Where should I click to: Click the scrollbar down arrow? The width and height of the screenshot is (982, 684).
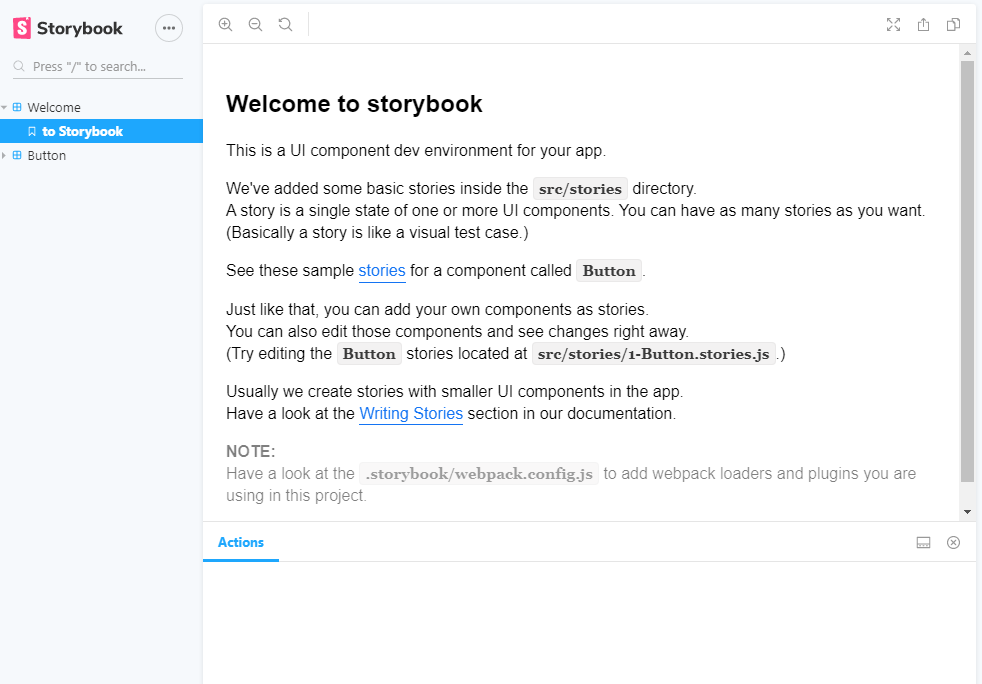click(x=967, y=512)
